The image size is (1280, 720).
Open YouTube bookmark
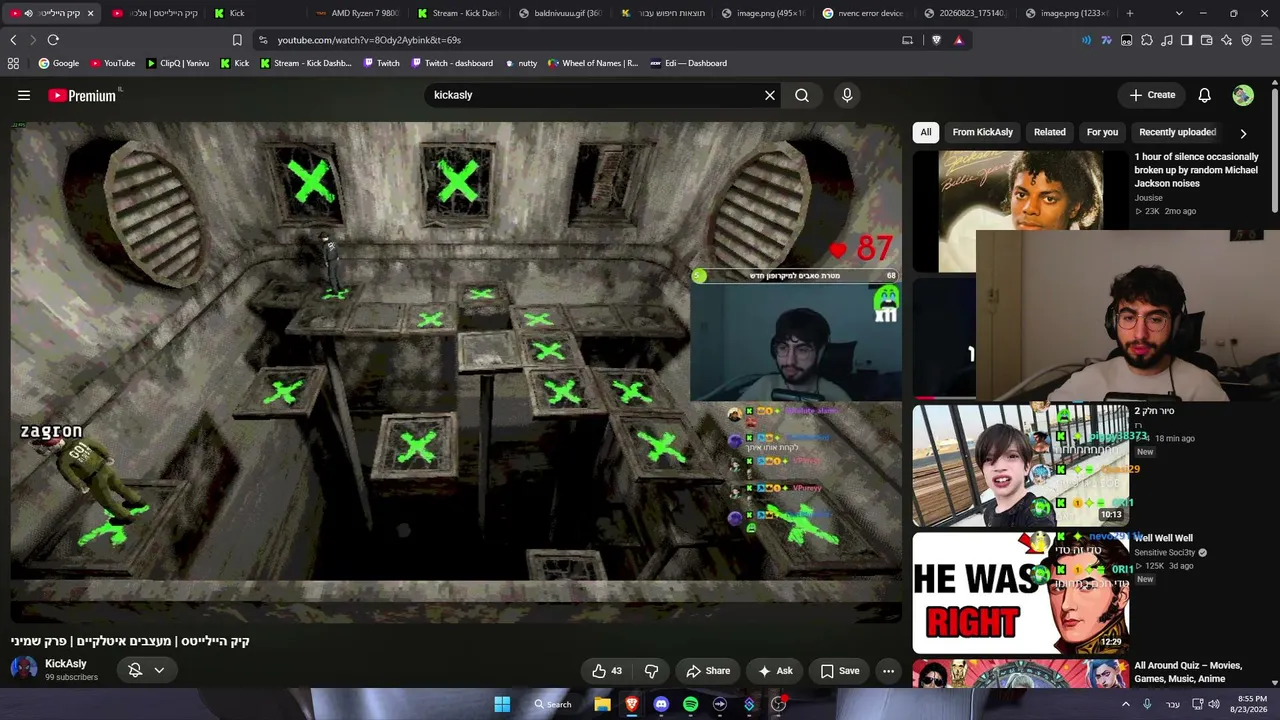pos(113,63)
